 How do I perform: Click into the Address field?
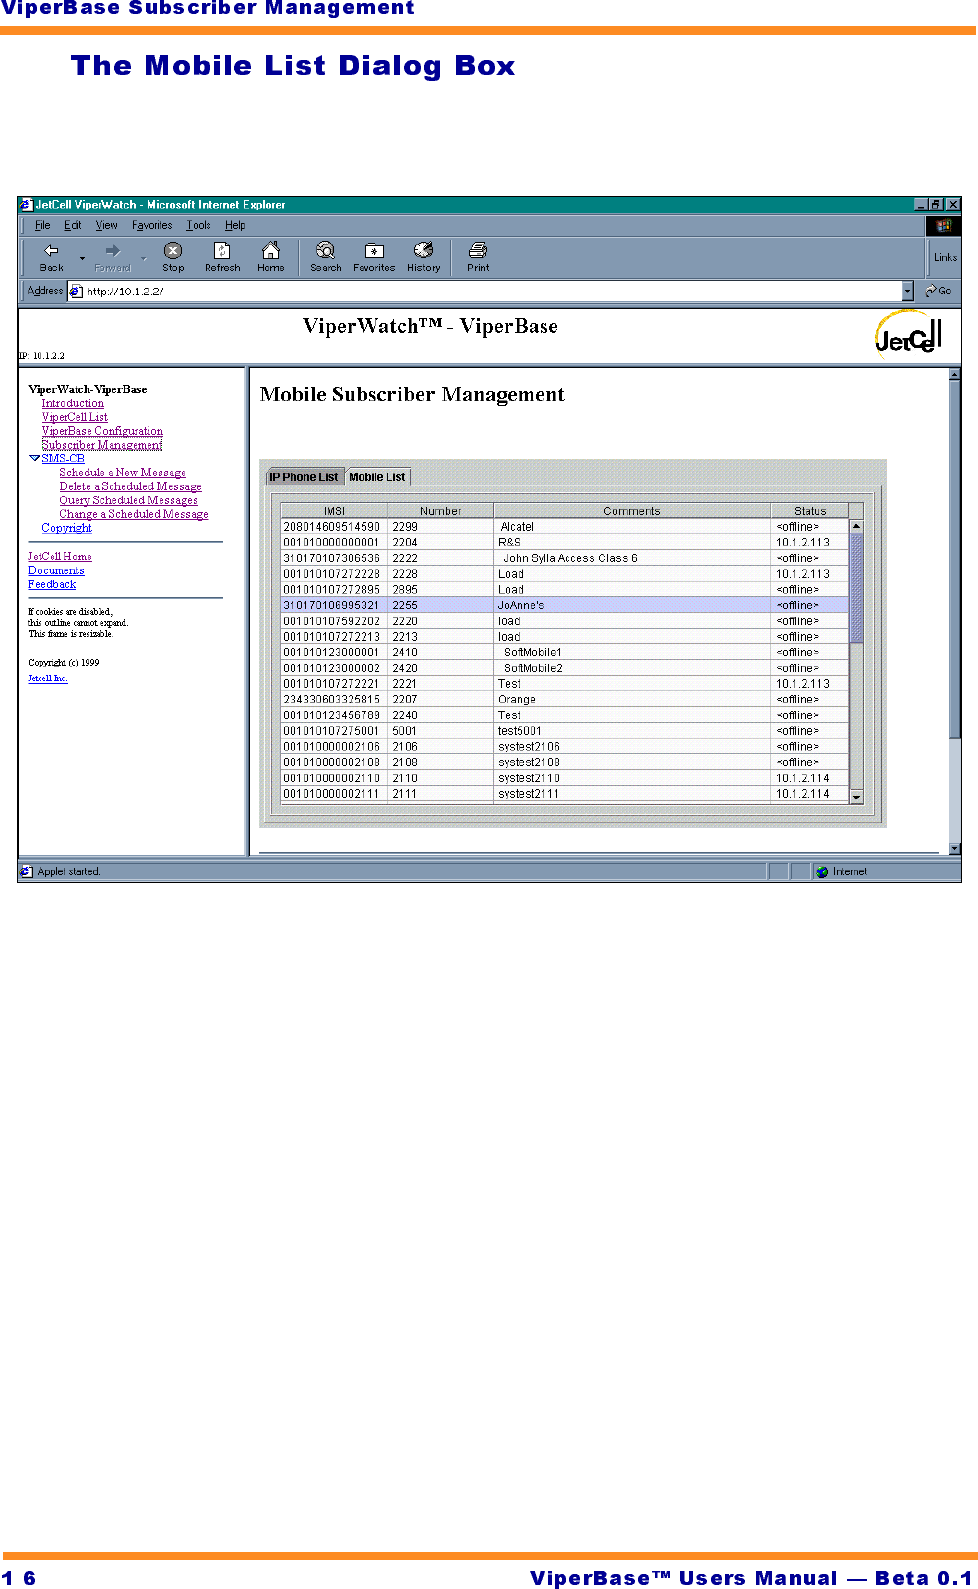pos(485,291)
